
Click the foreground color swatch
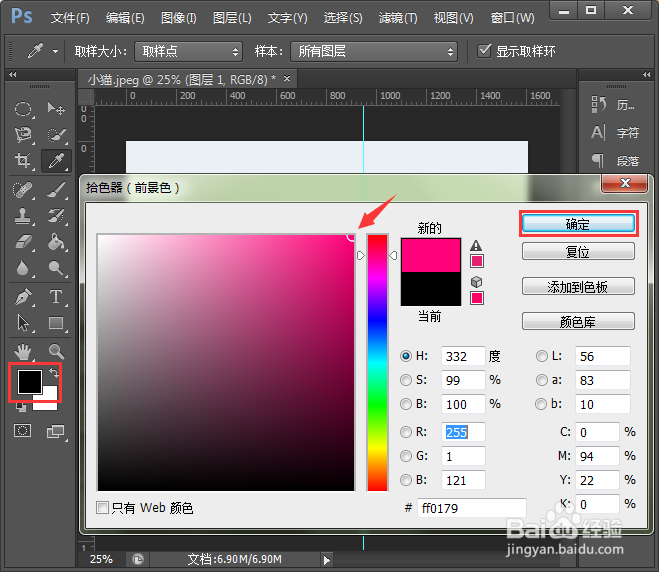(x=29, y=382)
